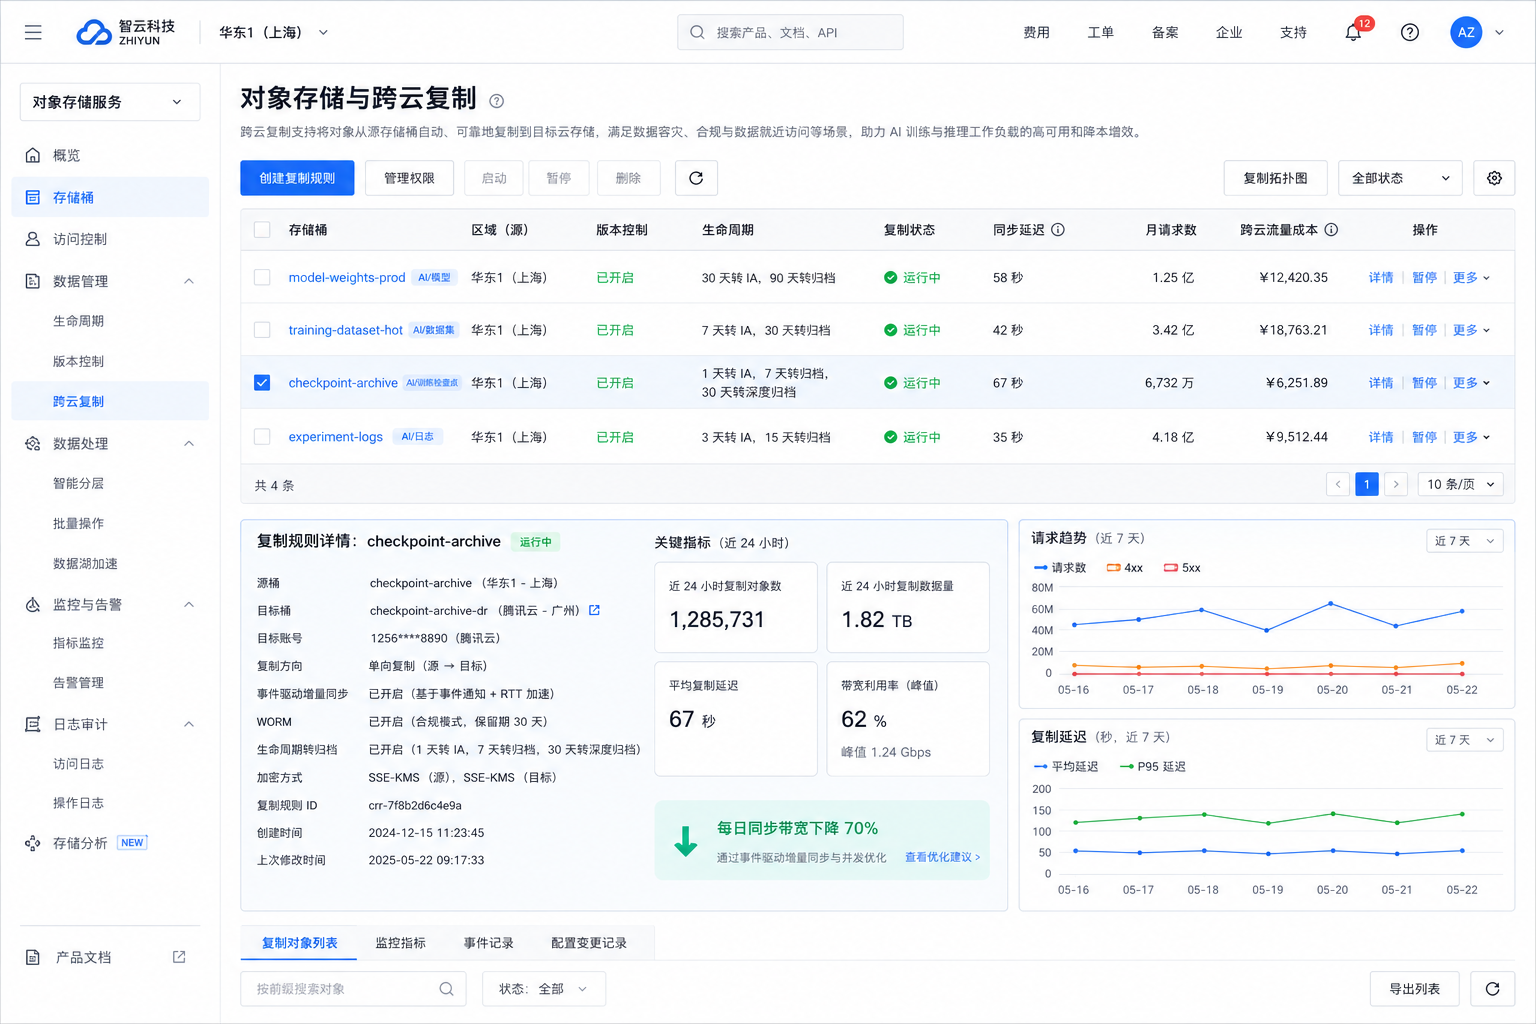Toggle the select-all checkbox in table header
The image size is (1536, 1024).
262,230
